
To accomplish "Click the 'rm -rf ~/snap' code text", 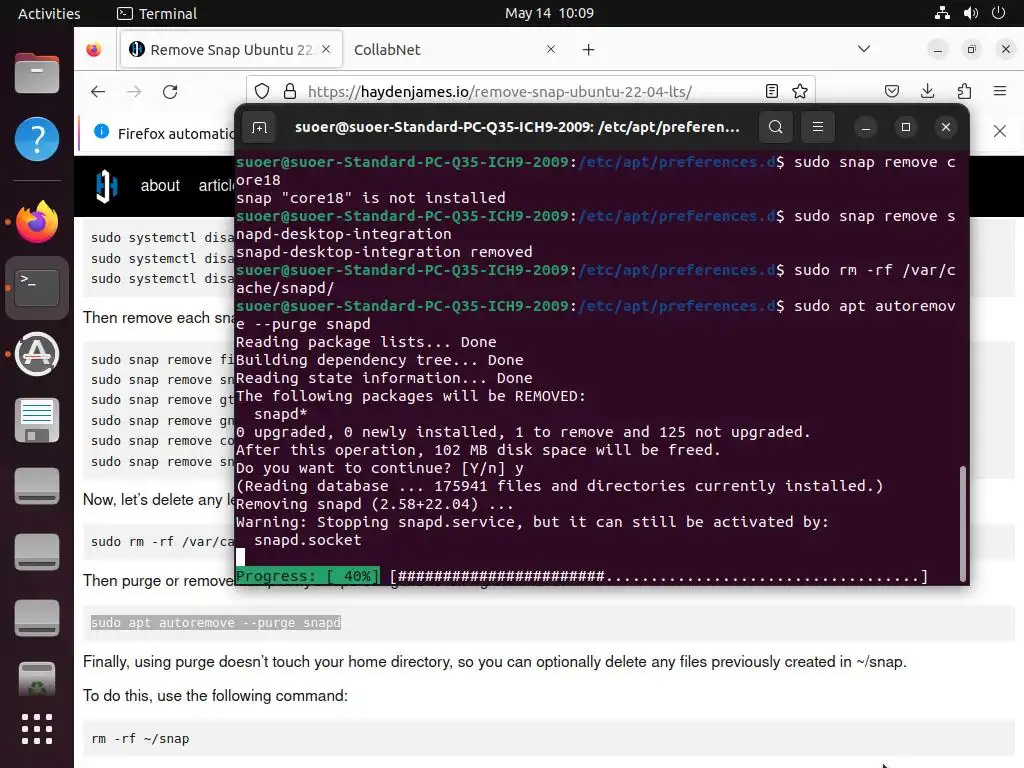I will (140, 739).
